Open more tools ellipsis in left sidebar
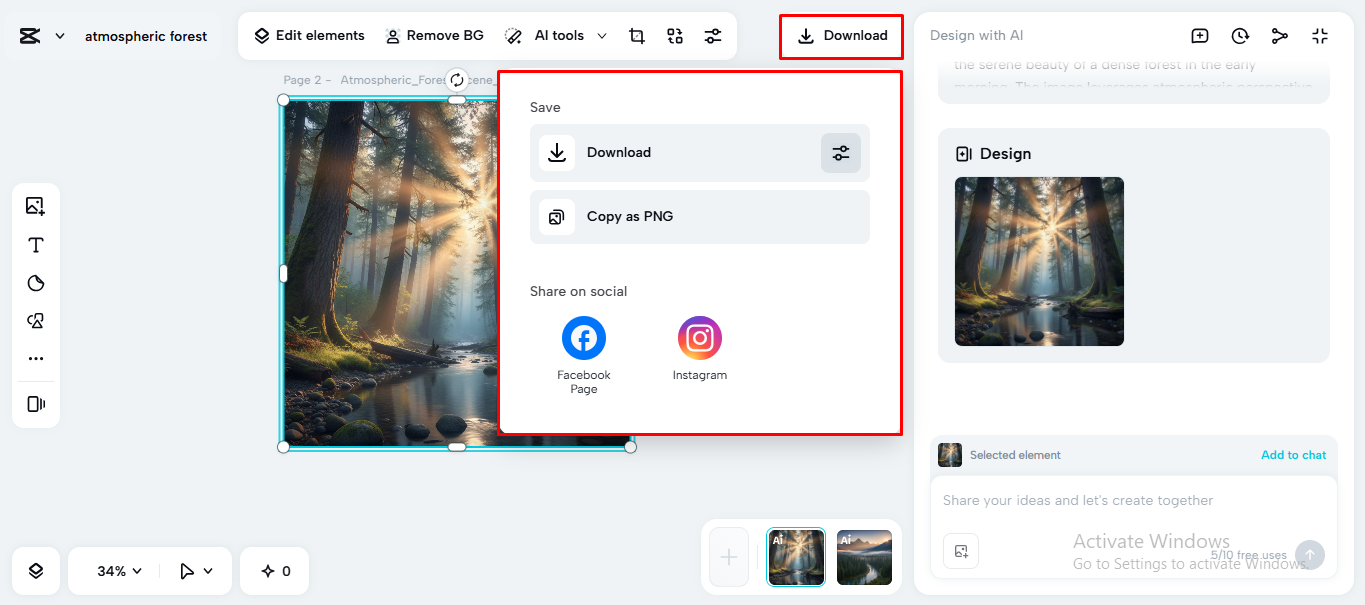 click(x=36, y=358)
